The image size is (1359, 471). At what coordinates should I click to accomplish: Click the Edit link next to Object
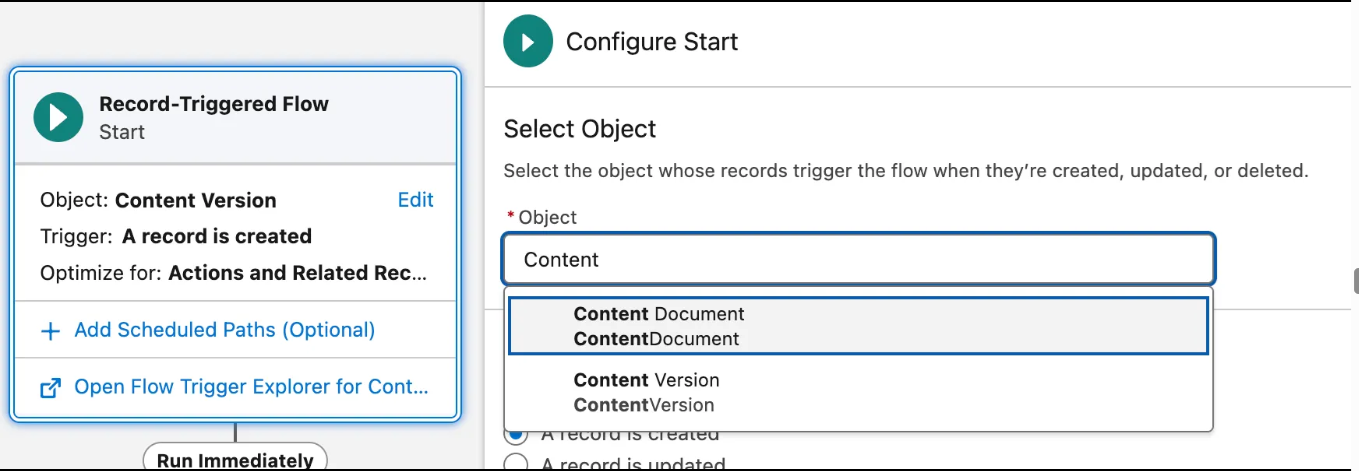coord(415,200)
